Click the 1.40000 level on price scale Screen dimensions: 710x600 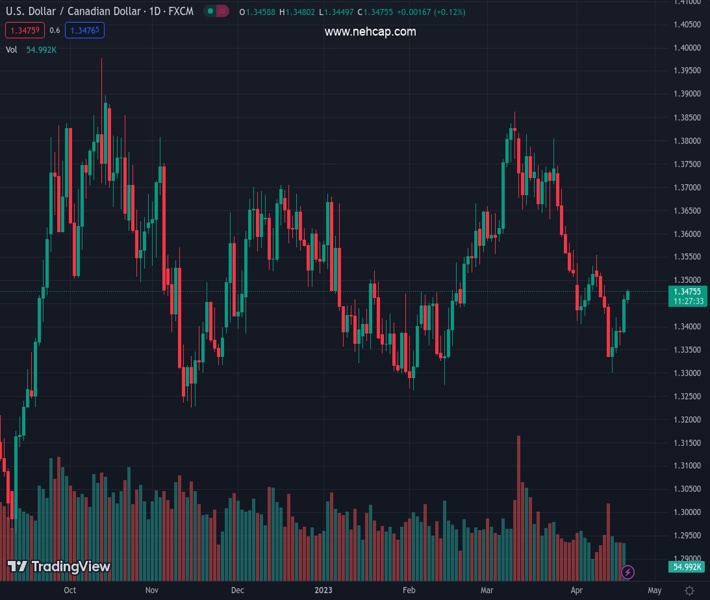coord(686,2)
